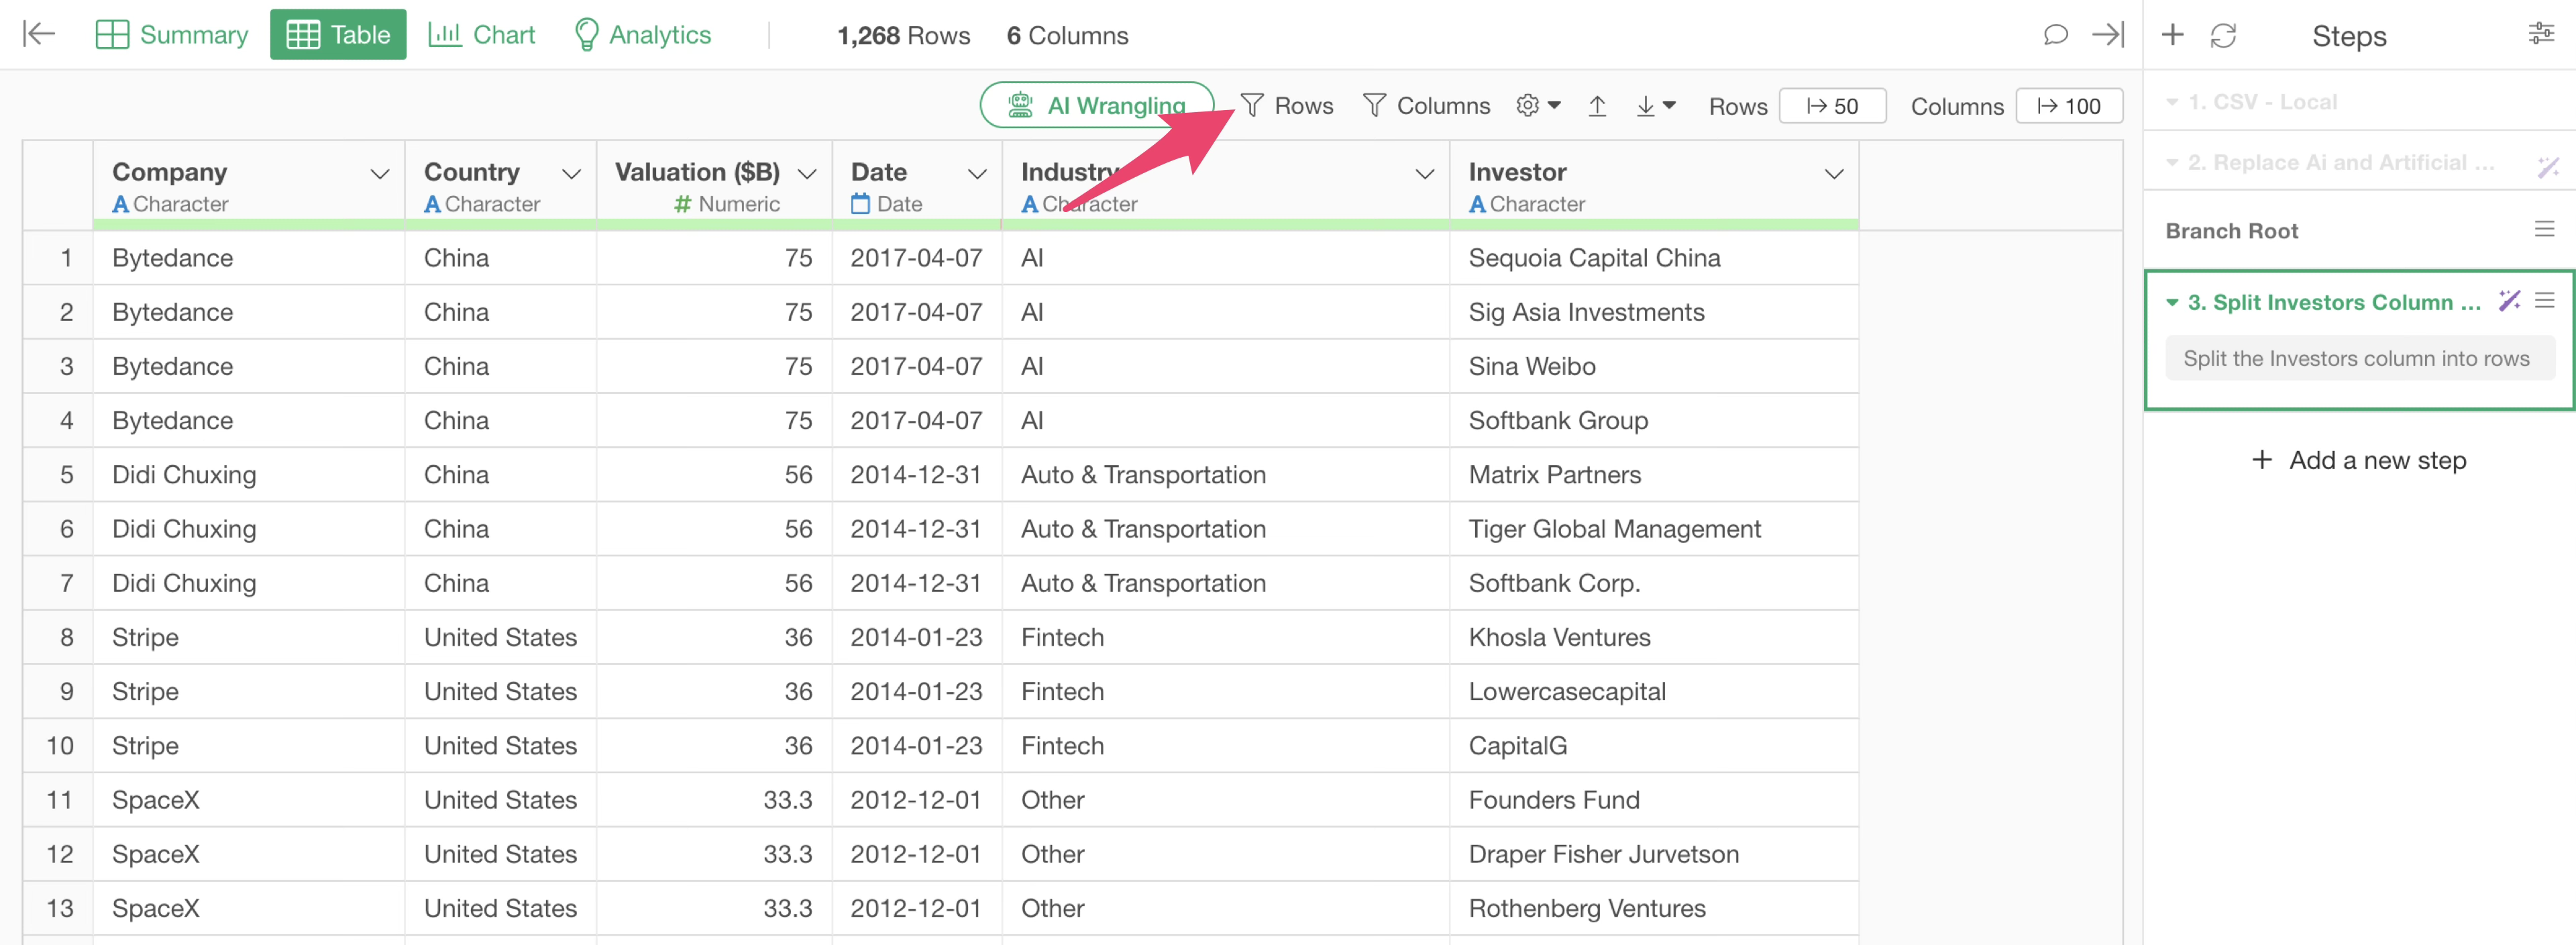
Task: Select the Softbank Group cell
Action: pos(1654,420)
